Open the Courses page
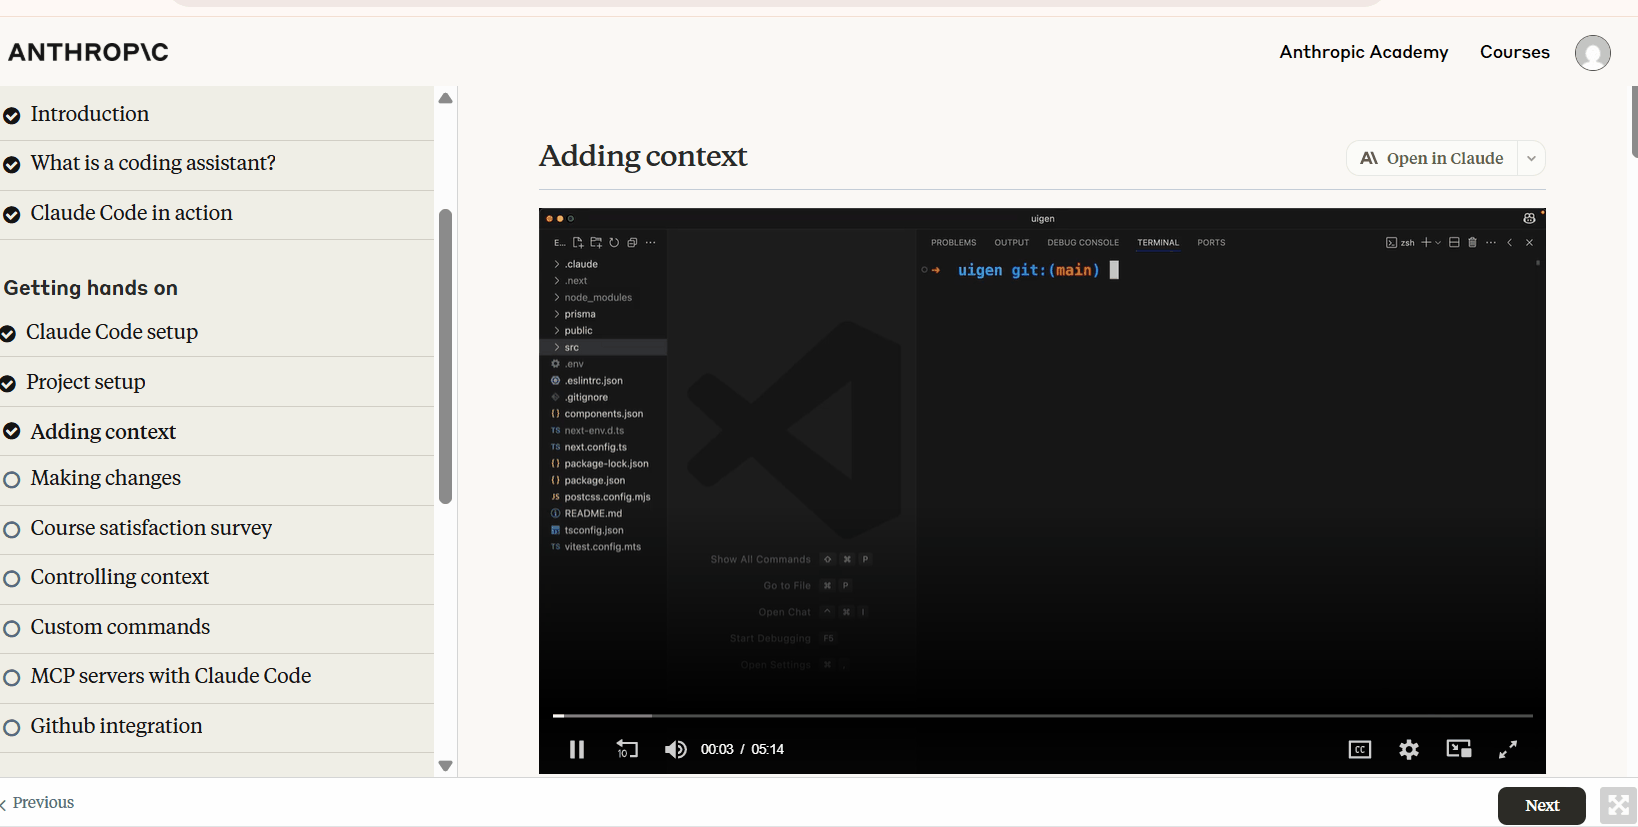The width and height of the screenshot is (1638, 827). click(x=1515, y=52)
